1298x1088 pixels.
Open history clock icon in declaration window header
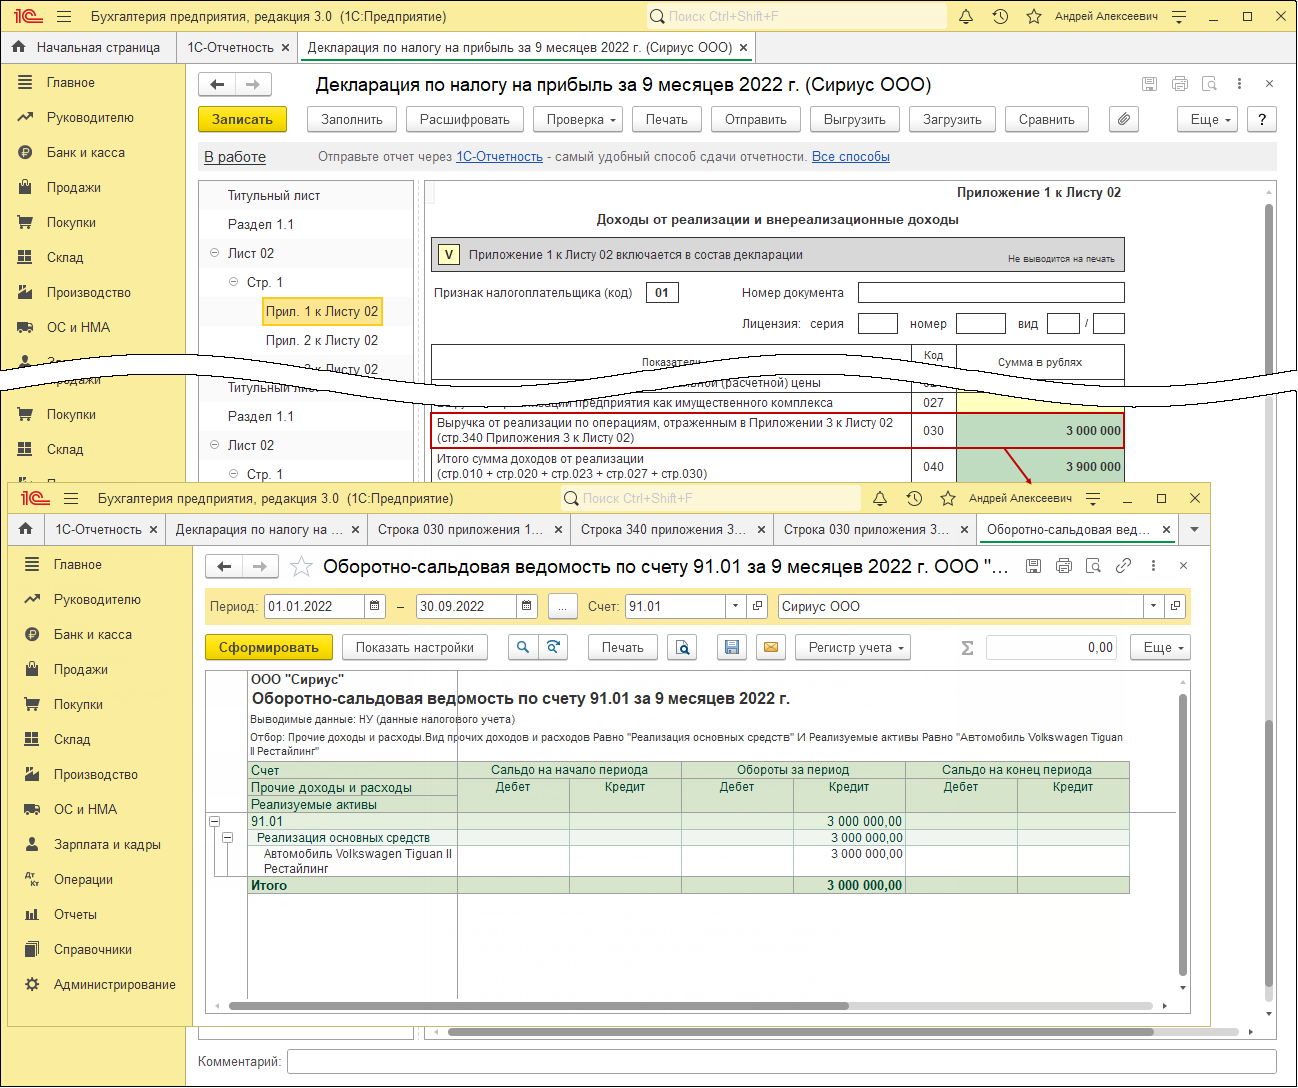coord(1000,16)
